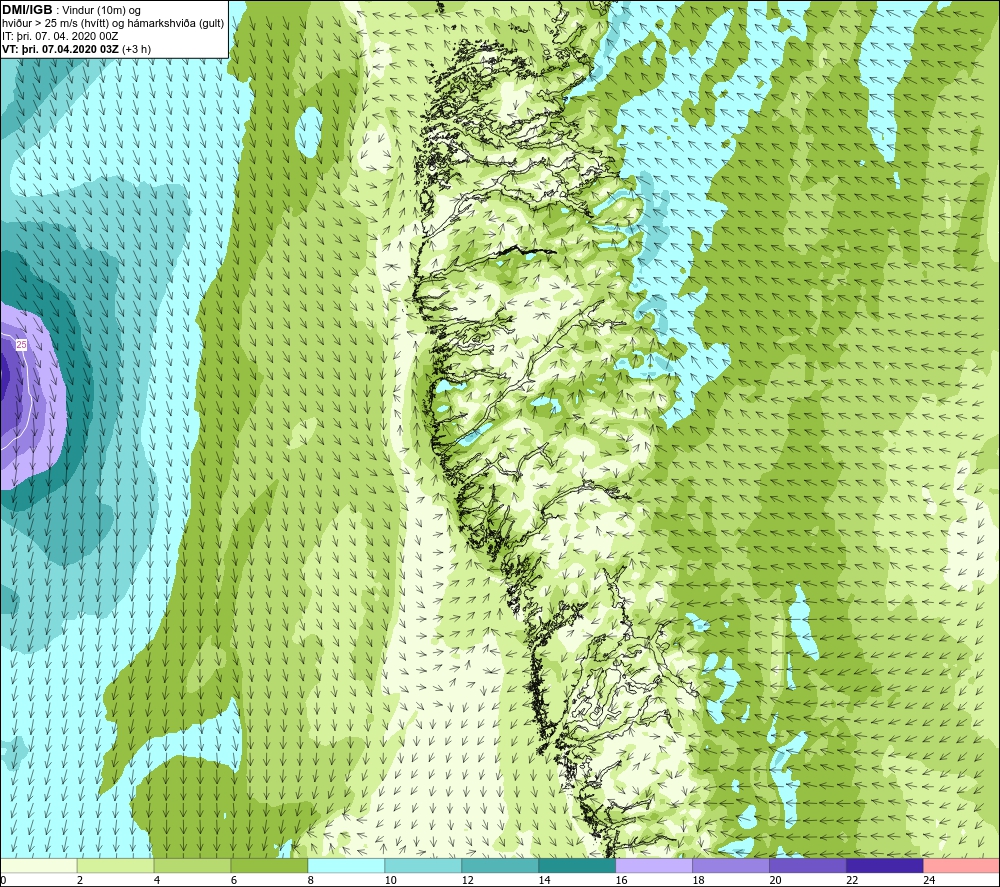Click the olive green 6–8 m/s legend swatch
This screenshot has width=1000, height=887.
(270, 866)
